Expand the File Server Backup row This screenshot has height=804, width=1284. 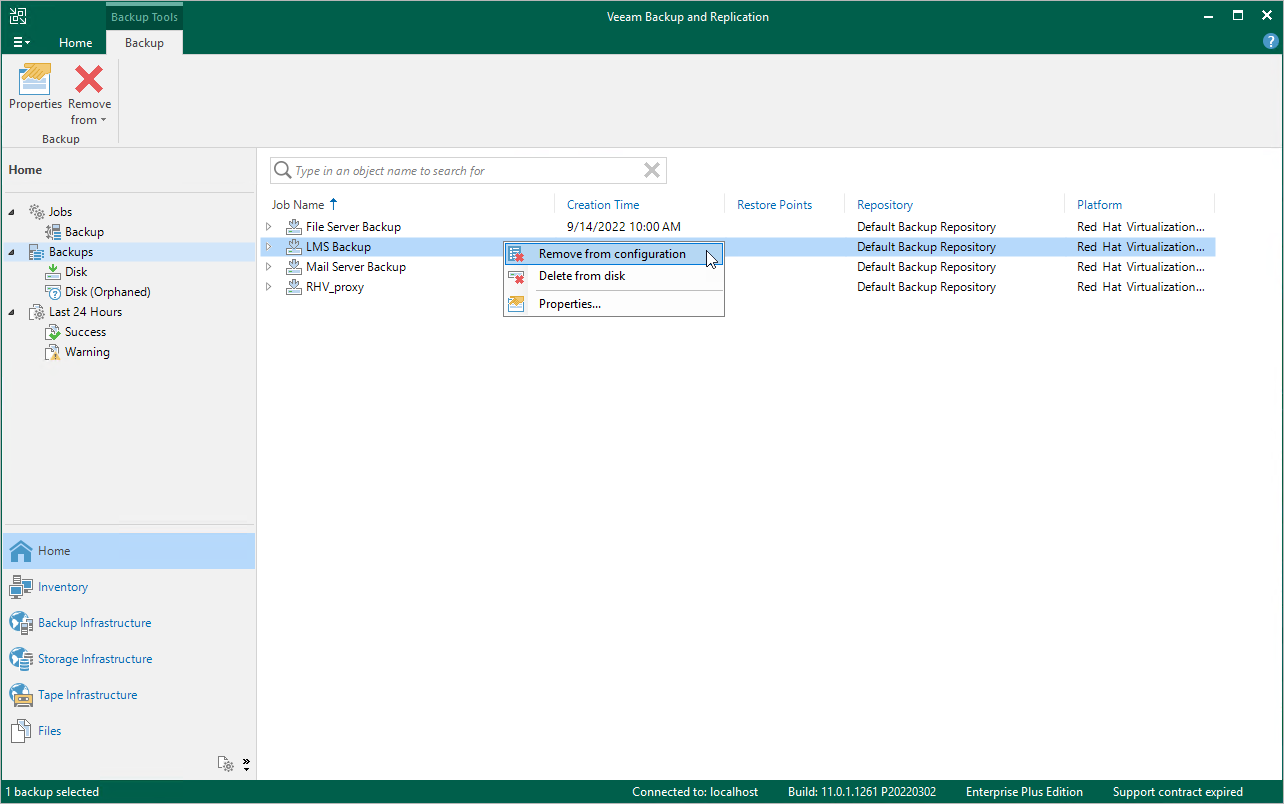pyautogui.click(x=268, y=227)
